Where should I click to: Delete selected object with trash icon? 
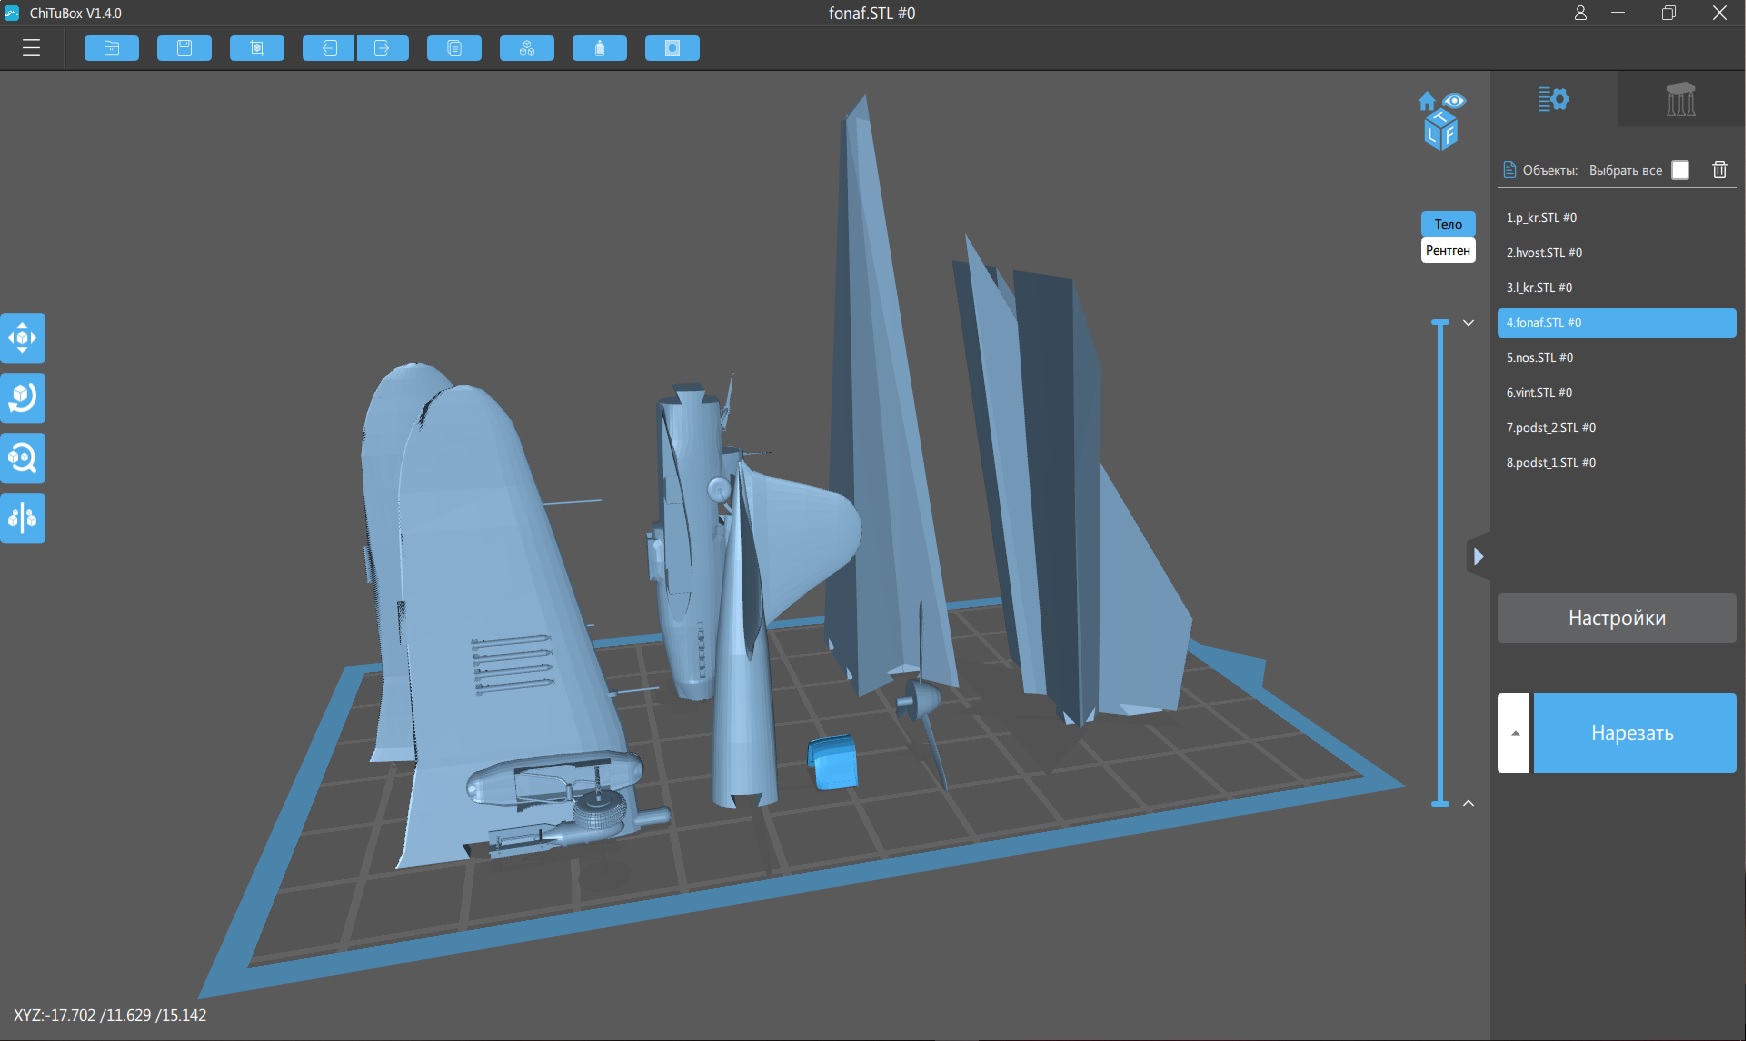coord(1720,170)
